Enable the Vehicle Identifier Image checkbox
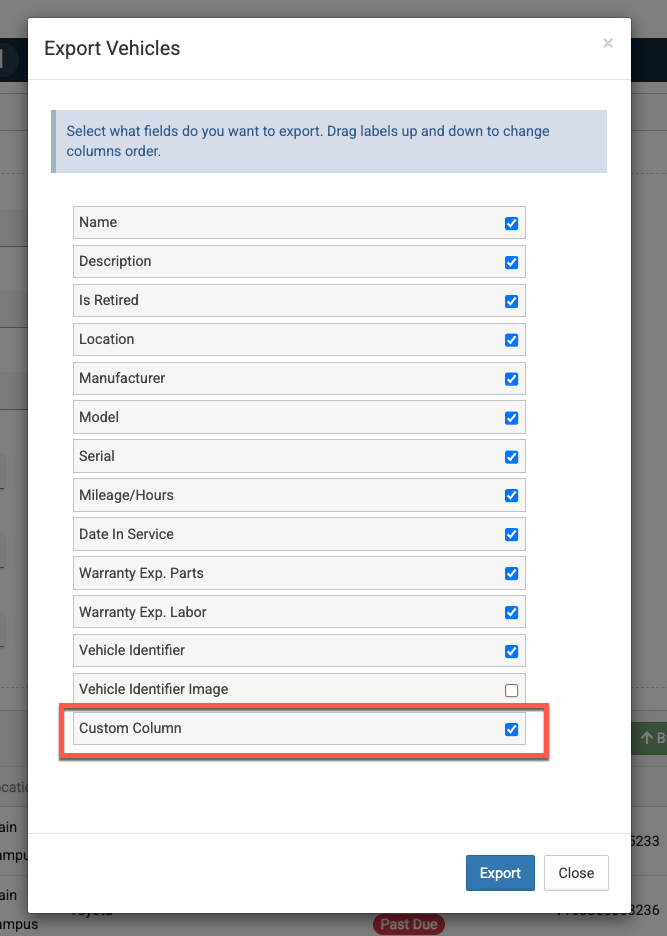Screen dimensions: 667x936 pos(511,690)
